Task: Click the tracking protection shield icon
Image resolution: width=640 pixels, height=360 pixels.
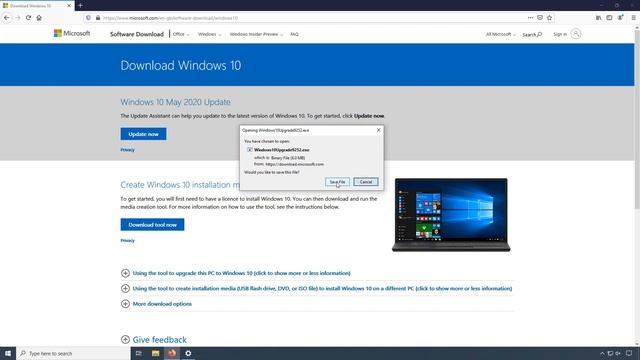Action: pos(89,18)
